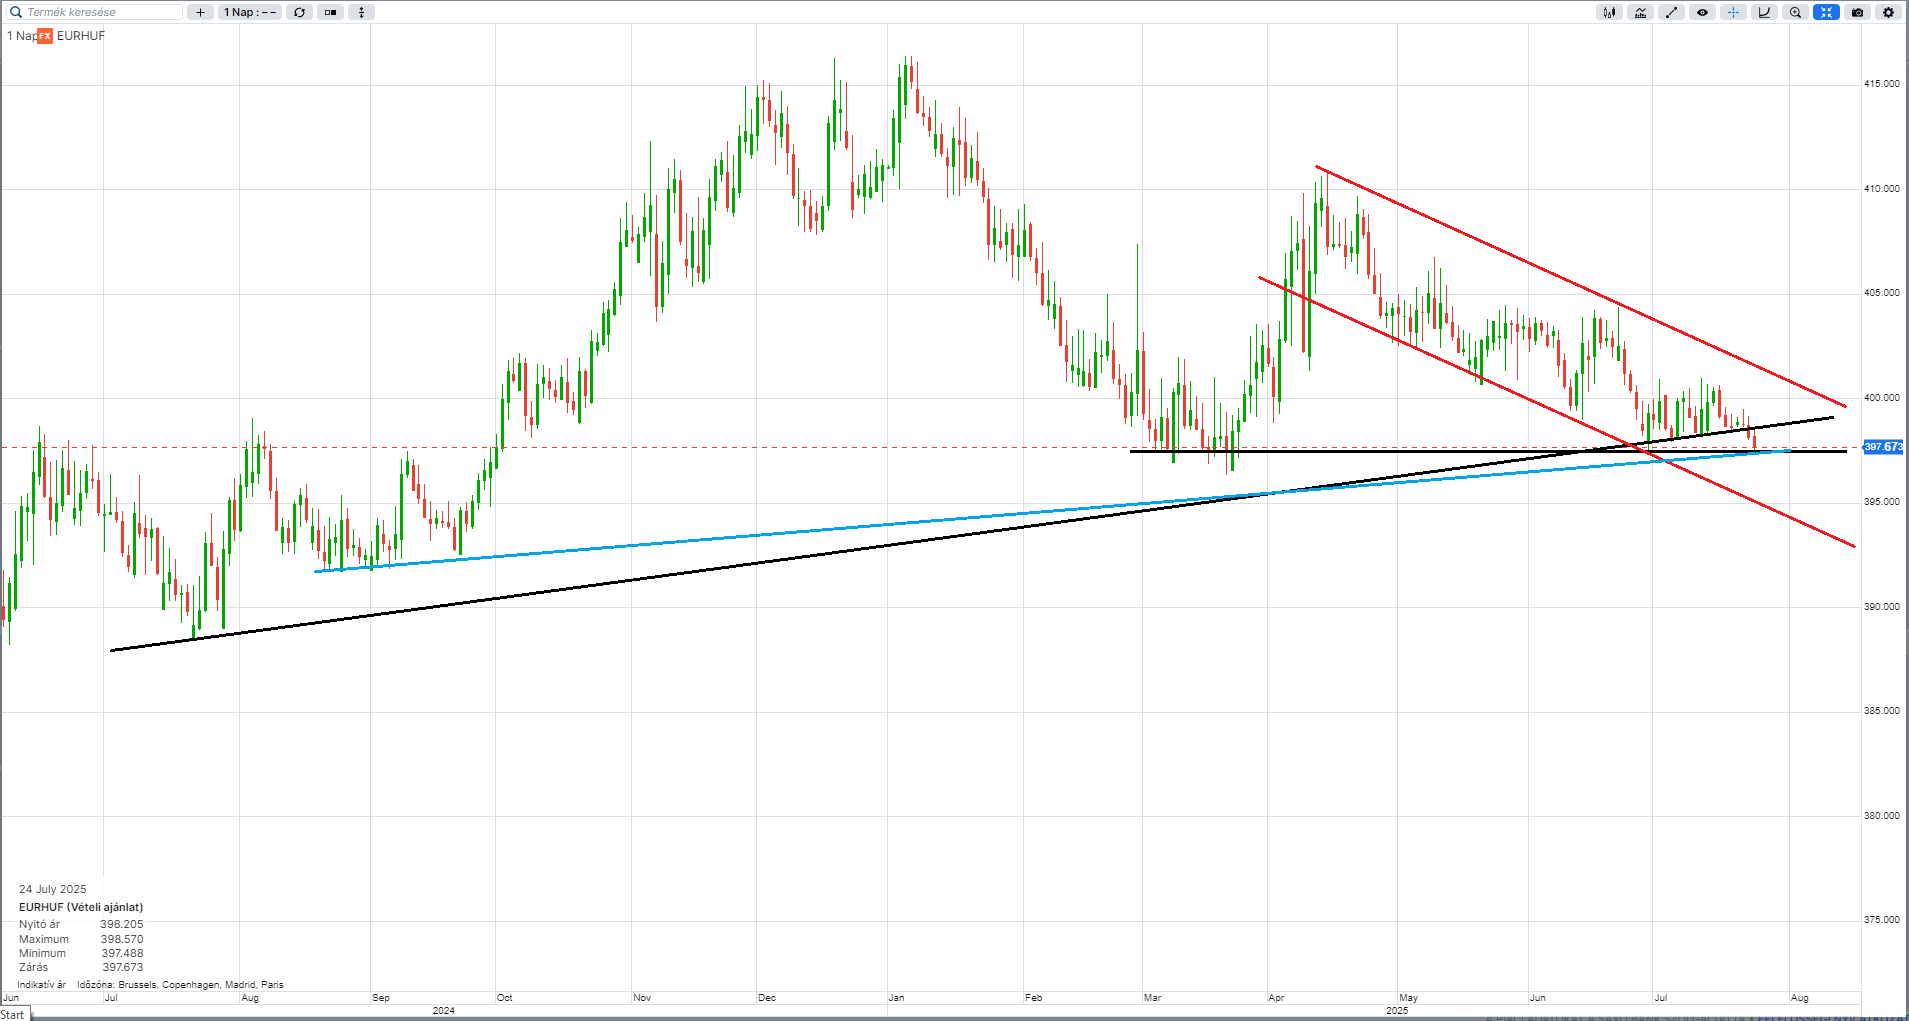Toggle the blue collapse-view button
1909x1021 pixels.
(1827, 12)
